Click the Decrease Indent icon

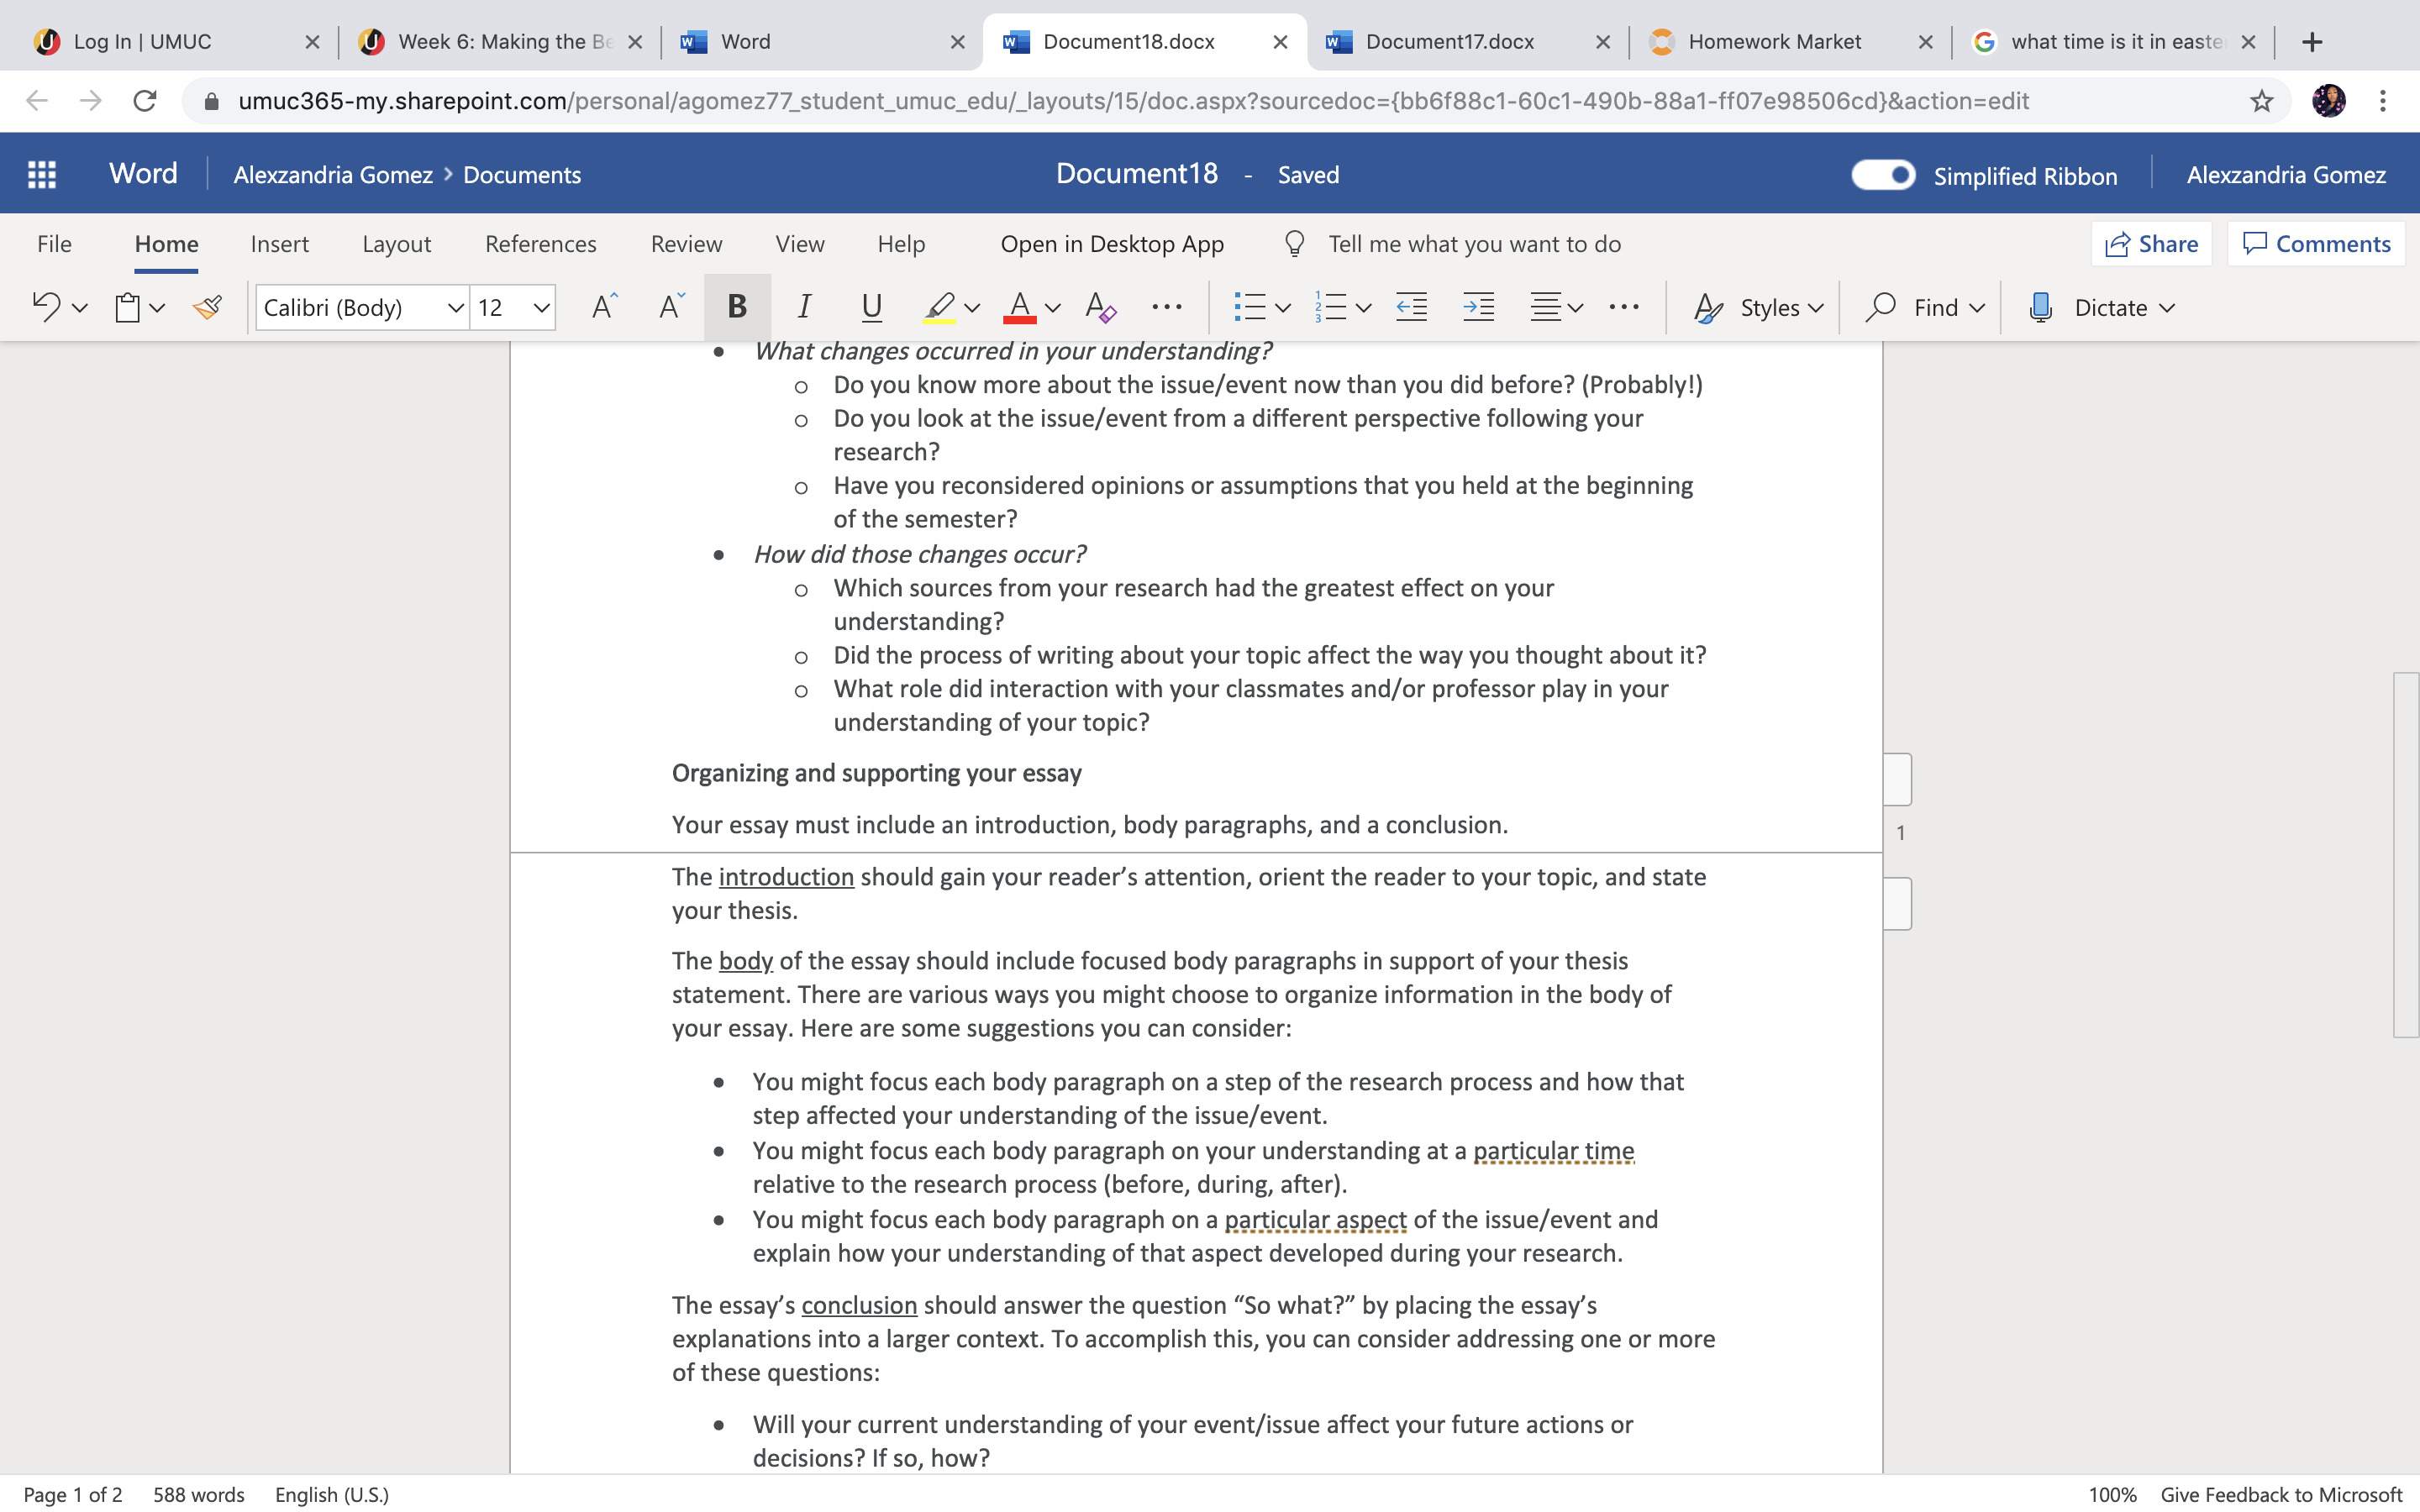click(x=1411, y=307)
